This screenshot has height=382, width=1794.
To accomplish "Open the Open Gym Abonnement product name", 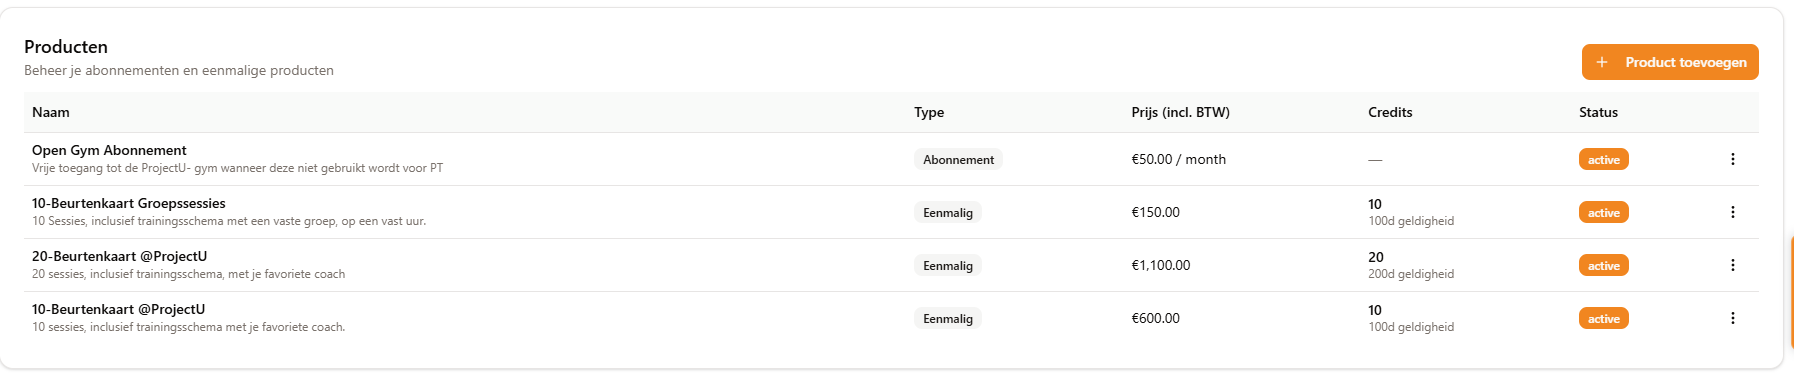I will coord(109,150).
